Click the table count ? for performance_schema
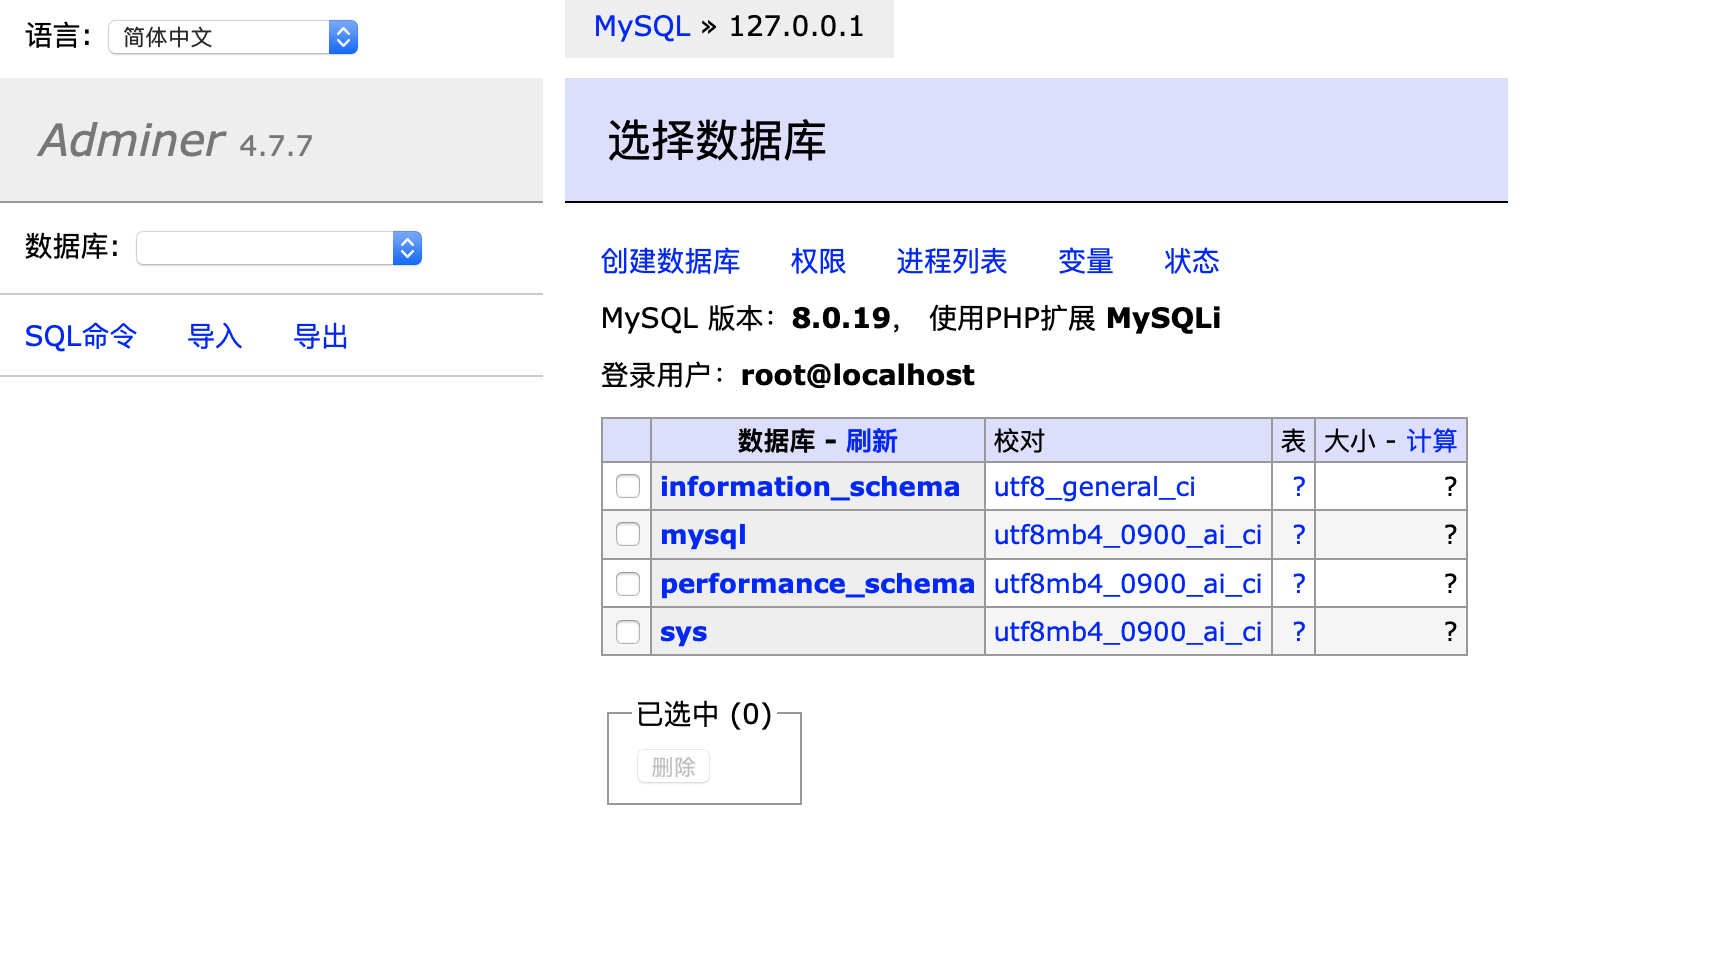Screen dimensions: 1732x970 click(x=1298, y=583)
